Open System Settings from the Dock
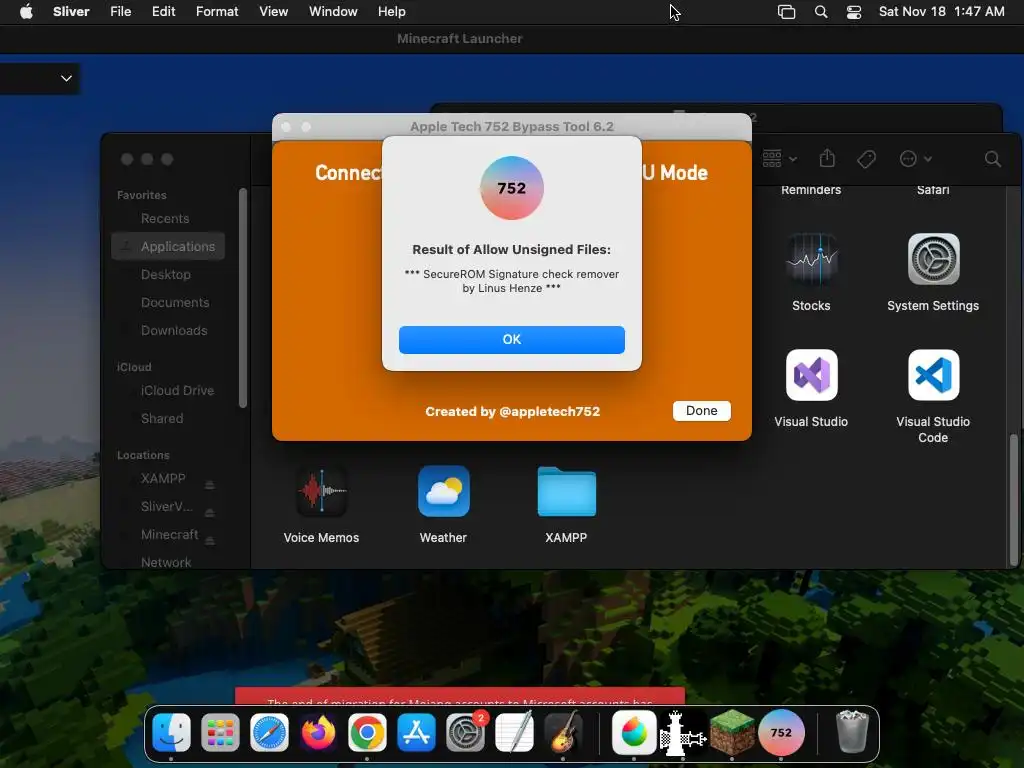This screenshot has width=1024, height=768. point(465,732)
